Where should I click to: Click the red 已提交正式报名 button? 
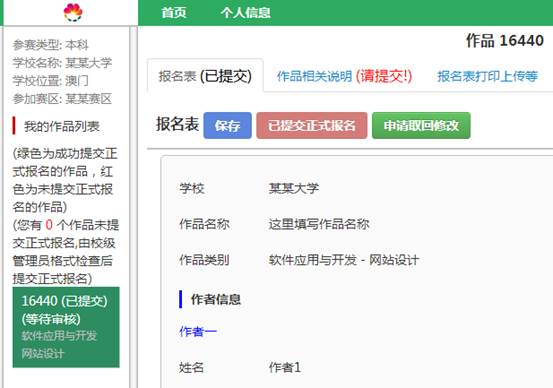point(312,126)
